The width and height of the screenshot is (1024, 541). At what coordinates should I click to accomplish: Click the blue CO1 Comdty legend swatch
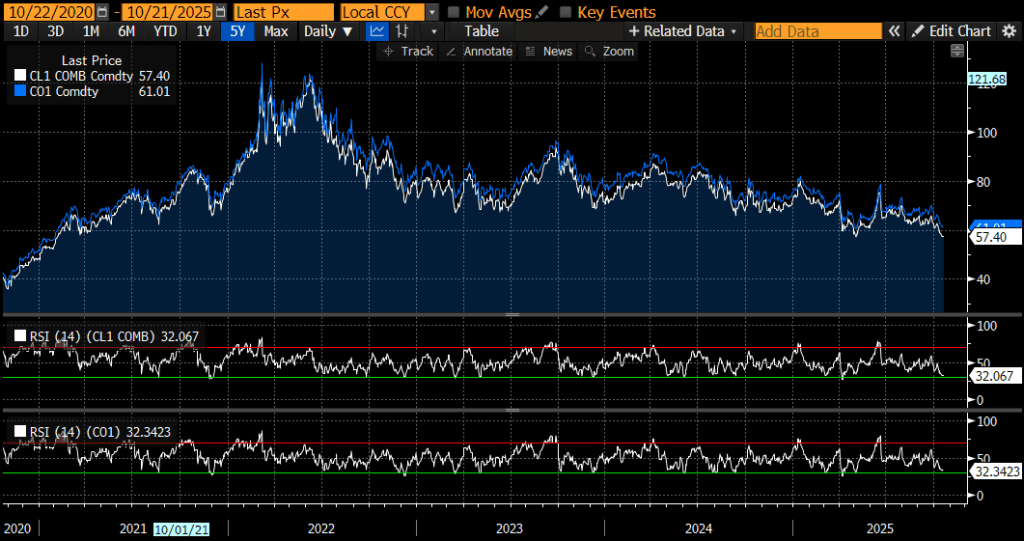point(22,92)
